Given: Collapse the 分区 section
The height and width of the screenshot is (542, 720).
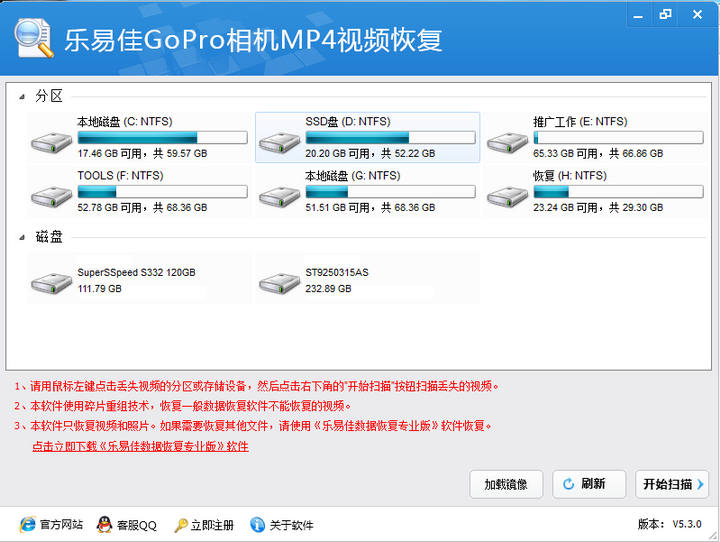Looking at the screenshot, I should coord(22,97).
